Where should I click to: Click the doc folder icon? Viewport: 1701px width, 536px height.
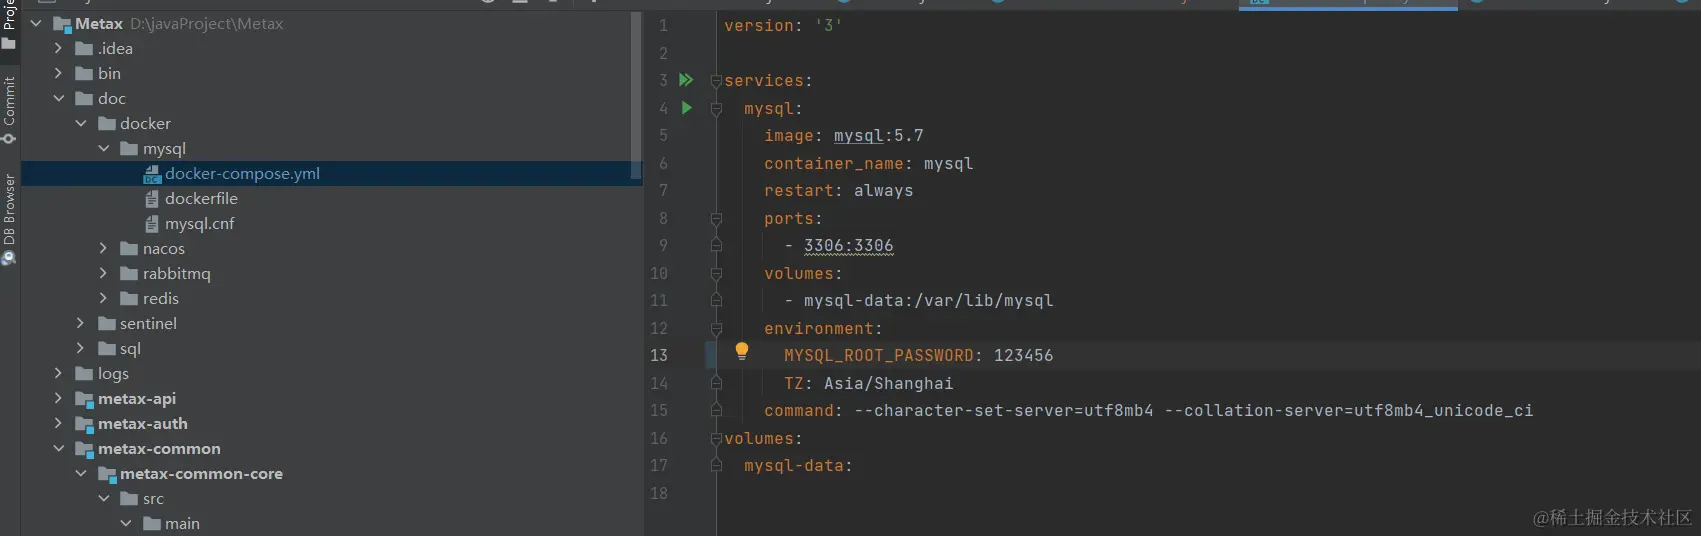85,99
